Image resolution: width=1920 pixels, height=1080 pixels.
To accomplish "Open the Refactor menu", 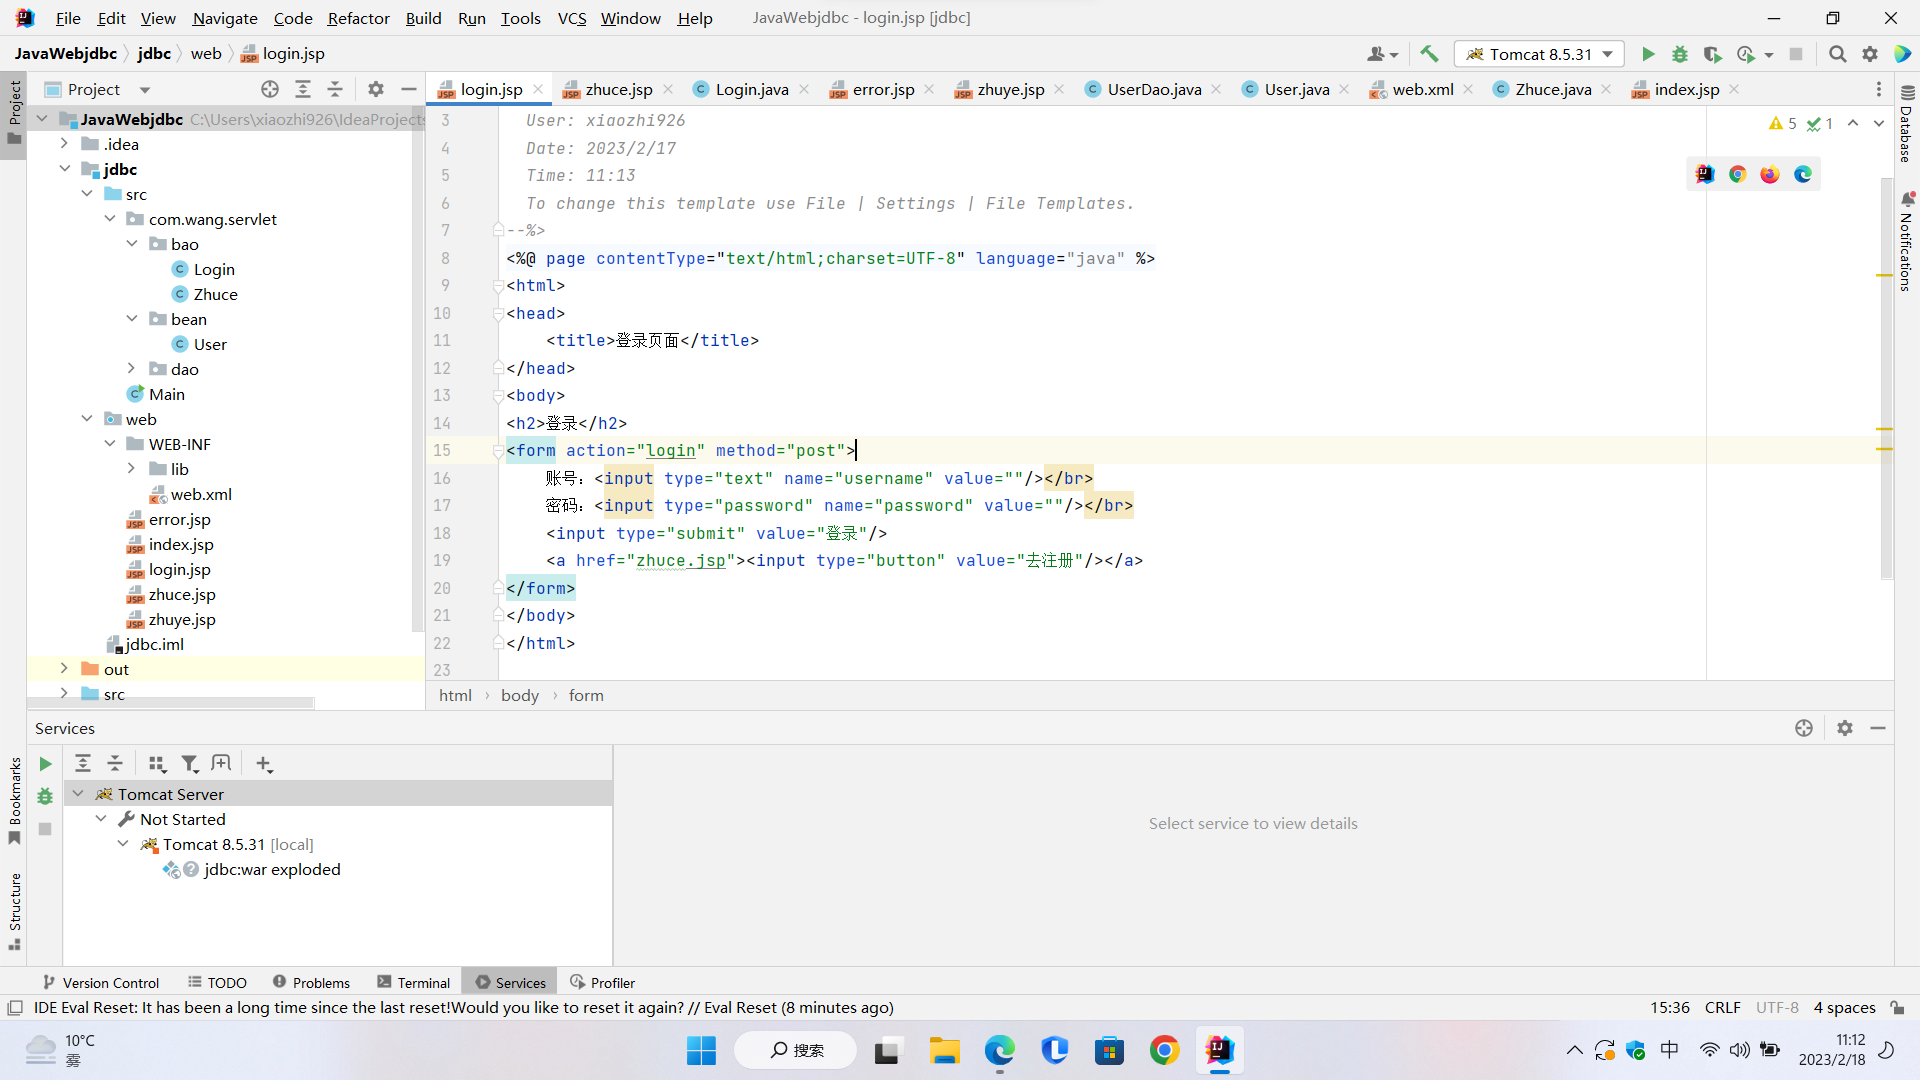I will tap(358, 18).
